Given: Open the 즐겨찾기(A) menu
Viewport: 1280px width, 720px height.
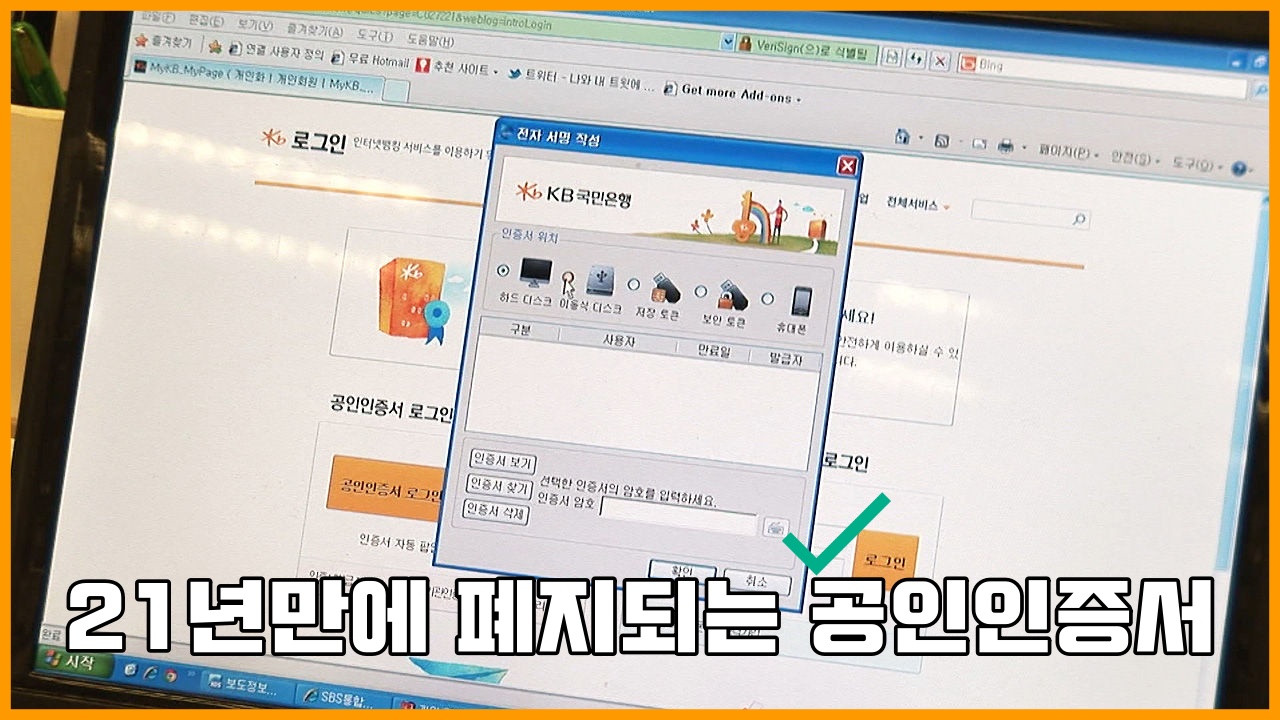Looking at the screenshot, I should [315, 30].
